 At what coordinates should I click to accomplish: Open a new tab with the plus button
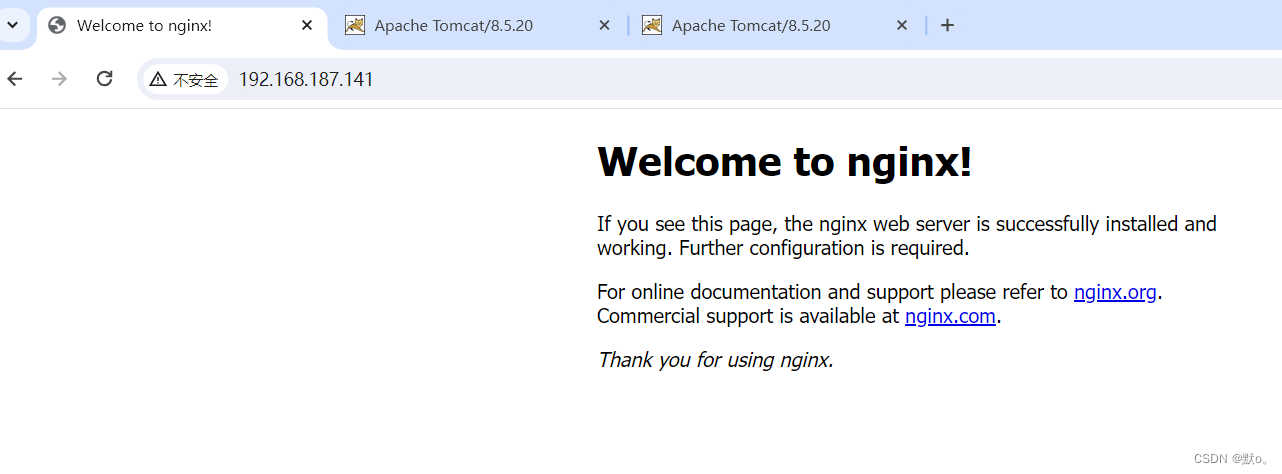pos(947,25)
